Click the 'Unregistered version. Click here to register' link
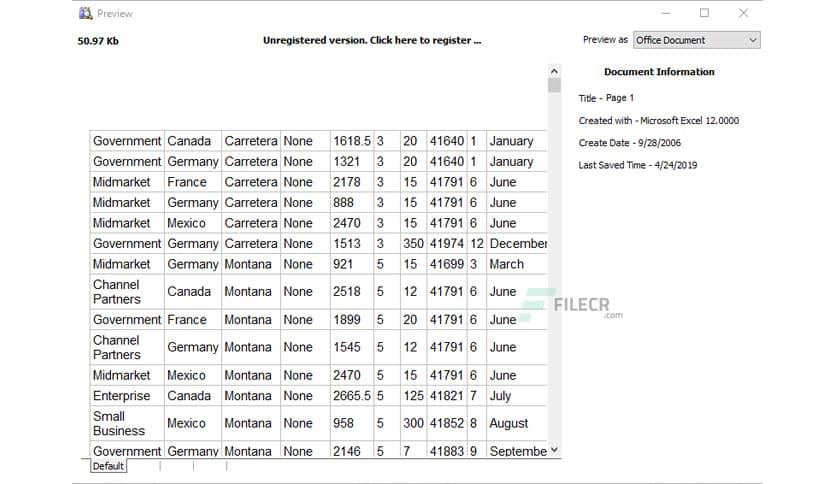 pyautogui.click(x=372, y=40)
